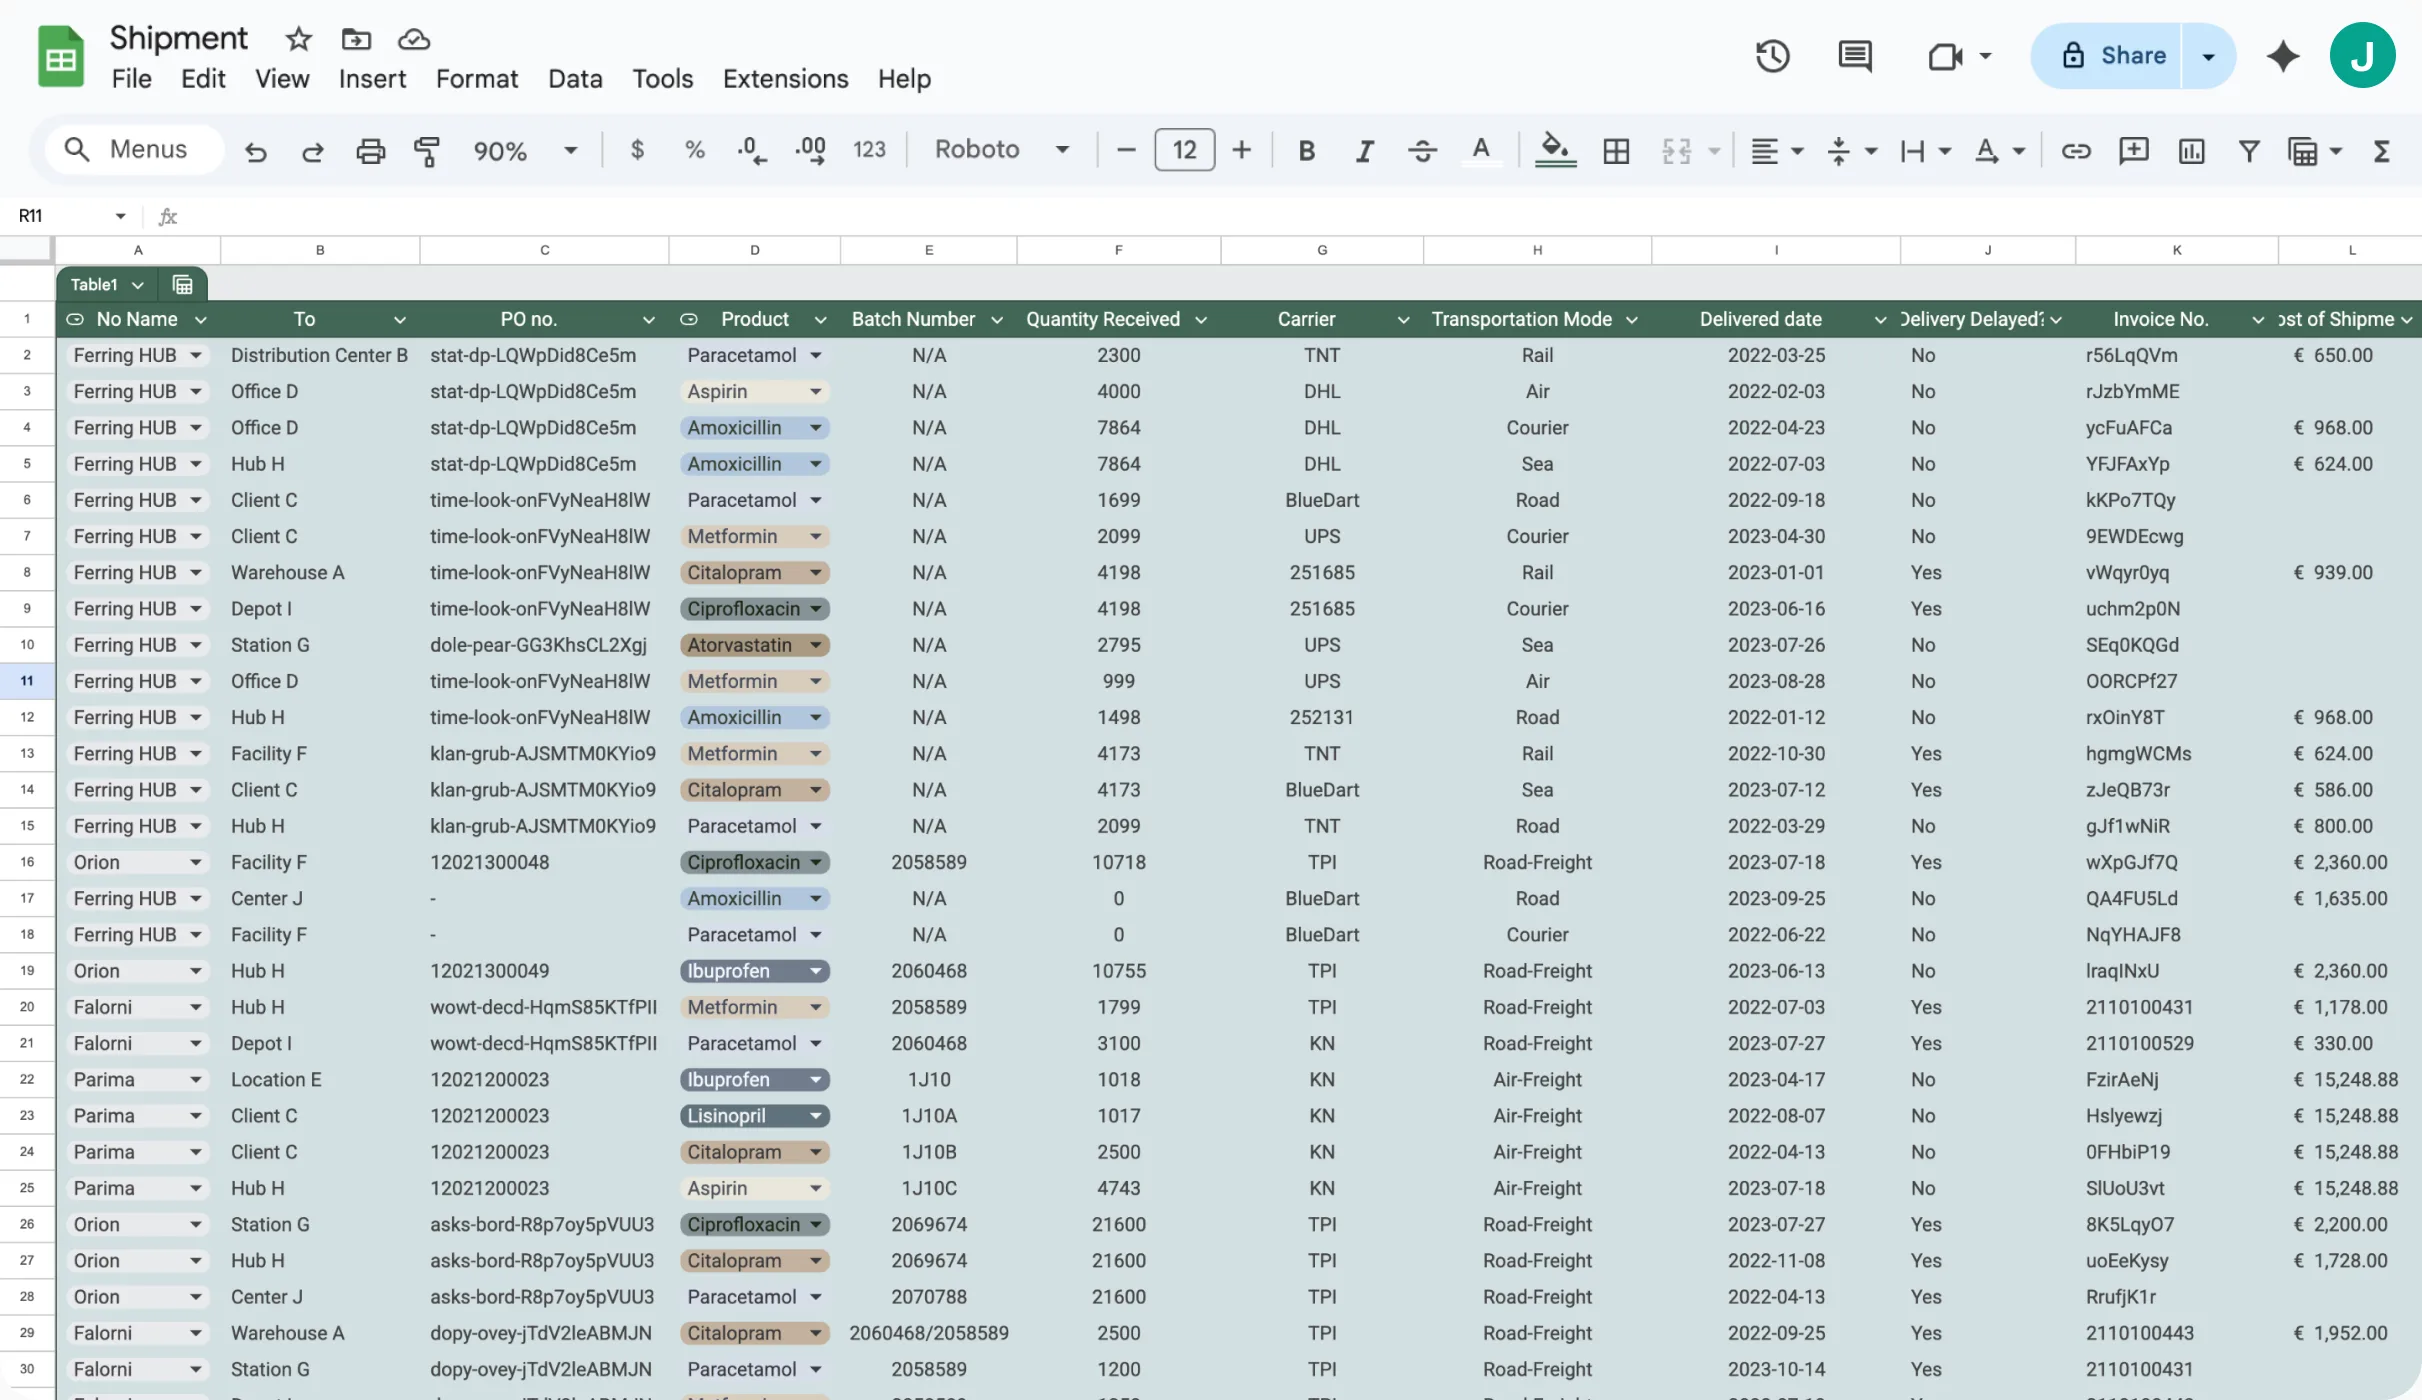This screenshot has height=1400, width=2422.
Task: Open the Google account avatar J
Action: 2362,56
